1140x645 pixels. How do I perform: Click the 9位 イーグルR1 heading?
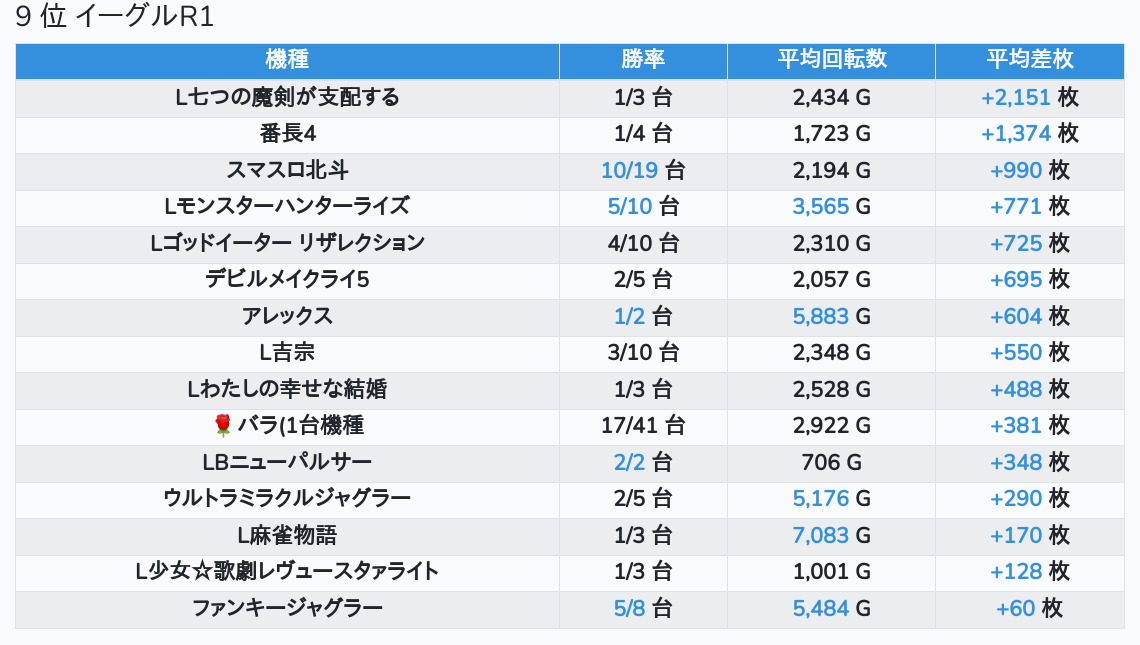point(115,16)
